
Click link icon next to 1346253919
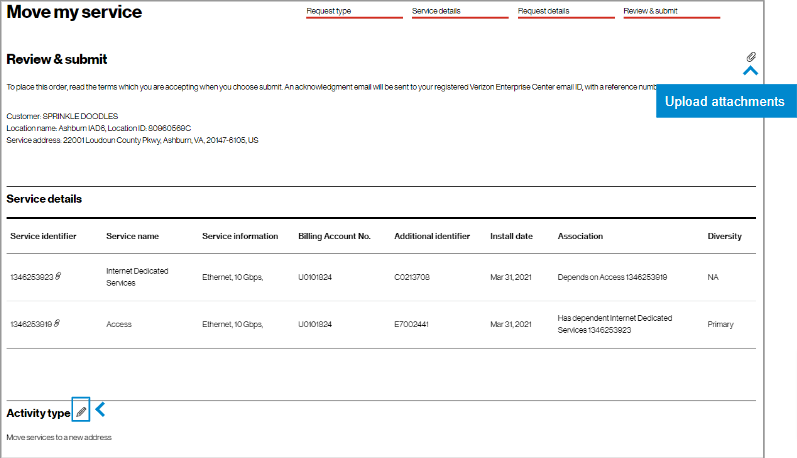coord(56,323)
